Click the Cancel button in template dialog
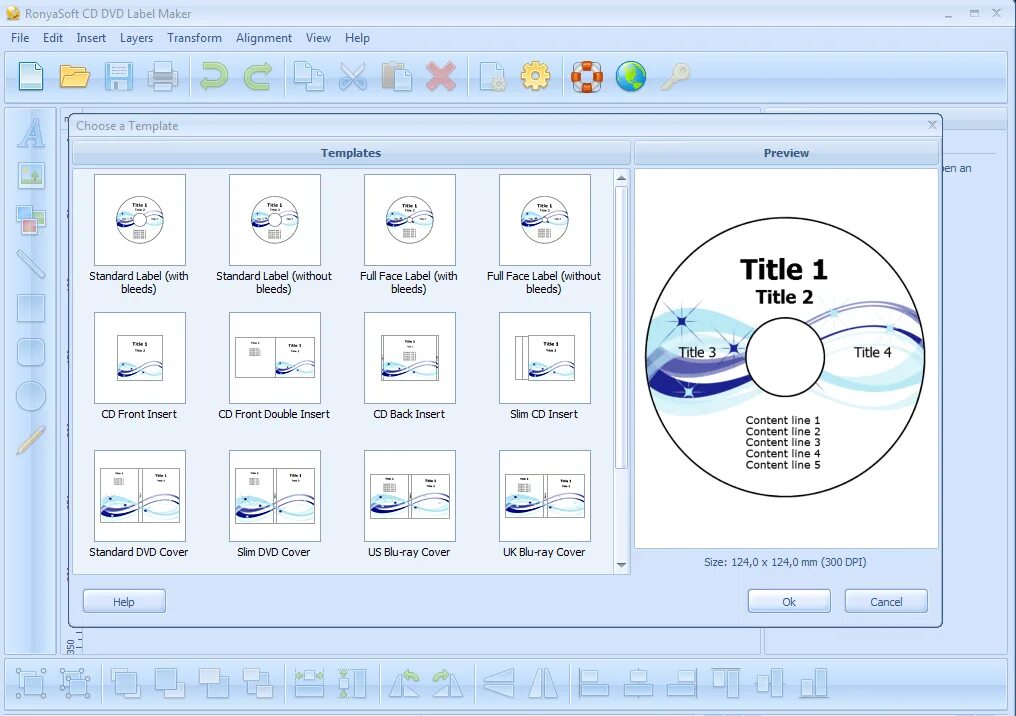Image resolution: width=1016 pixels, height=716 pixels. (x=886, y=601)
